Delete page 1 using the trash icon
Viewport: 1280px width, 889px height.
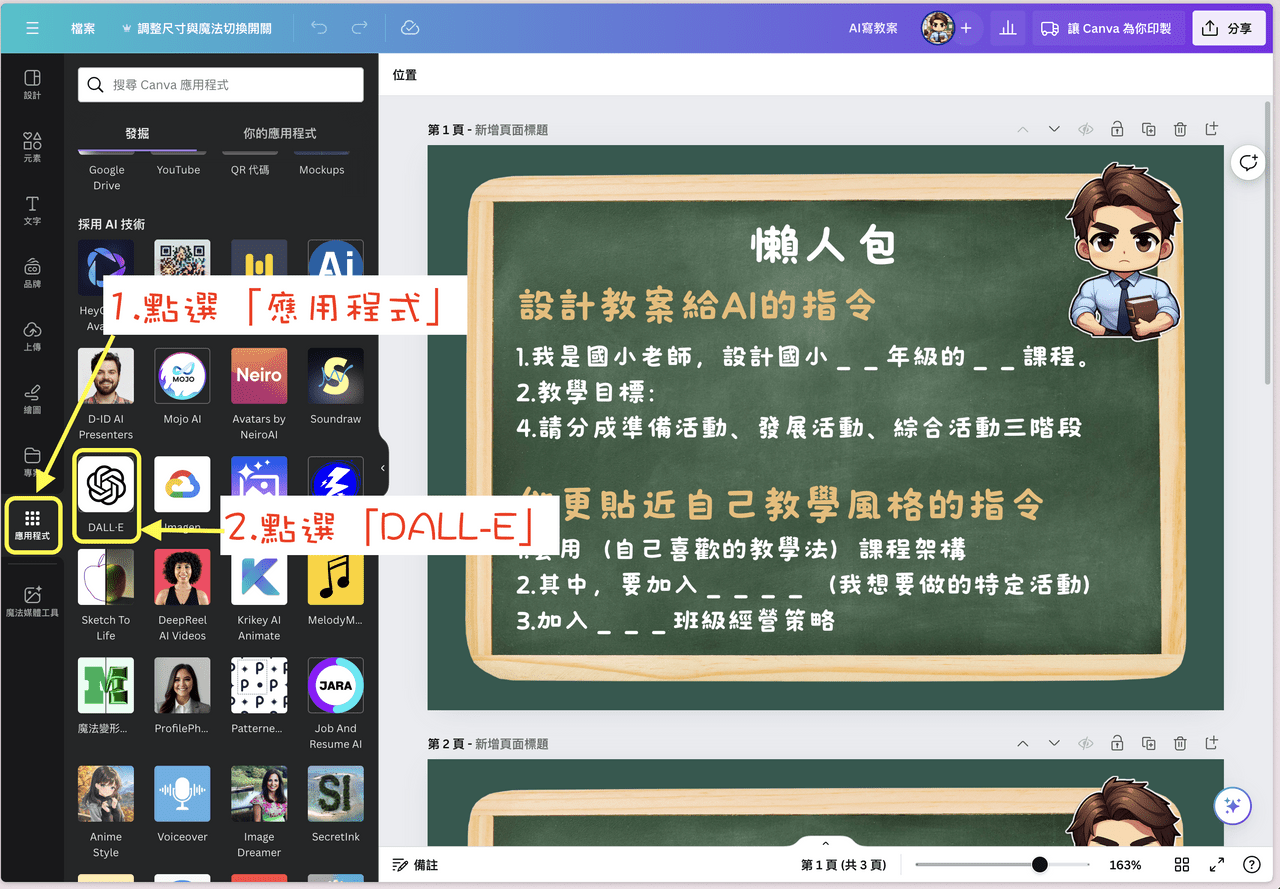[1180, 129]
